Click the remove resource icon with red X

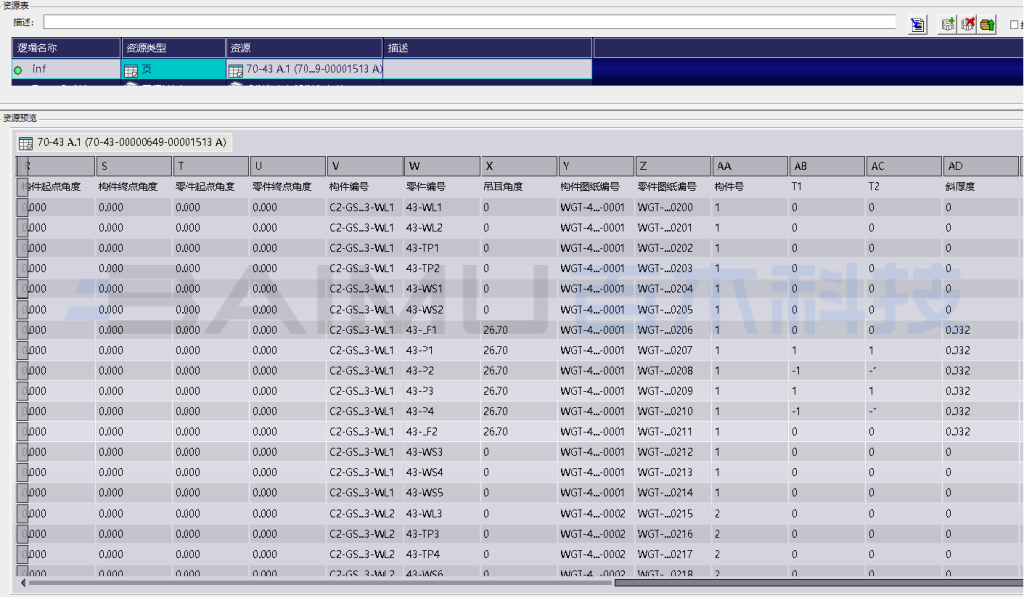[968, 24]
